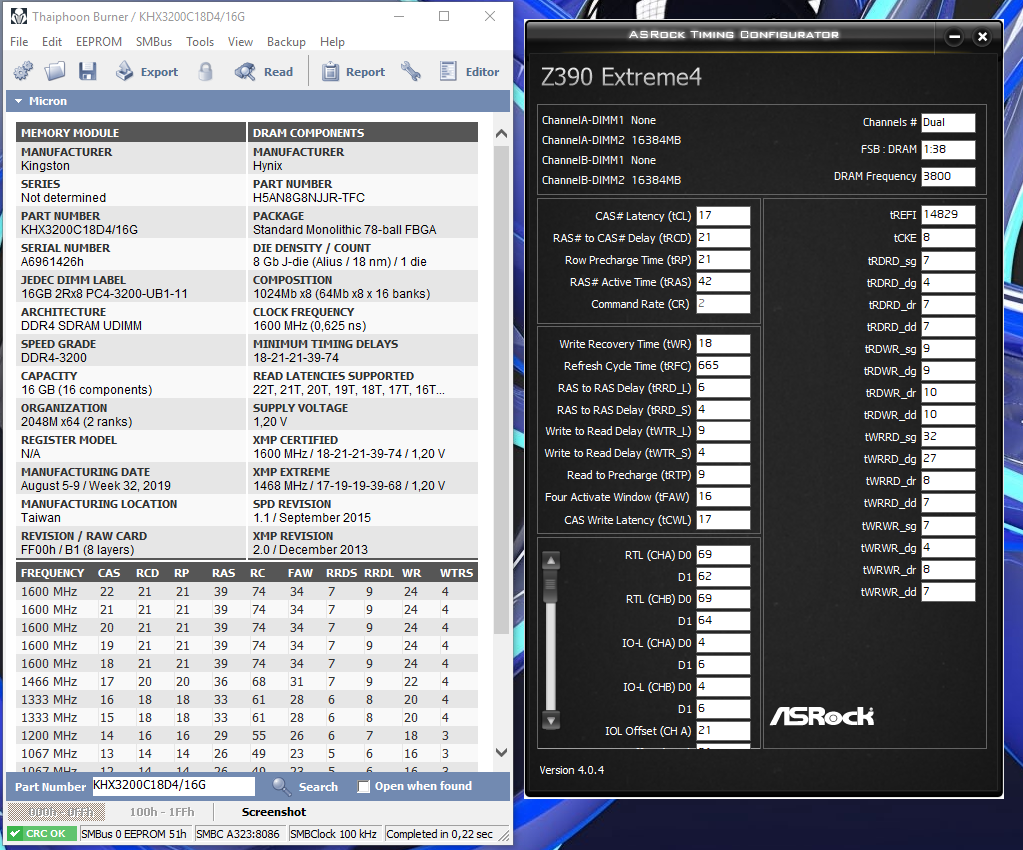Click the IOL Offset (CH A) field
The image size is (1023, 850).
[x=724, y=731]
